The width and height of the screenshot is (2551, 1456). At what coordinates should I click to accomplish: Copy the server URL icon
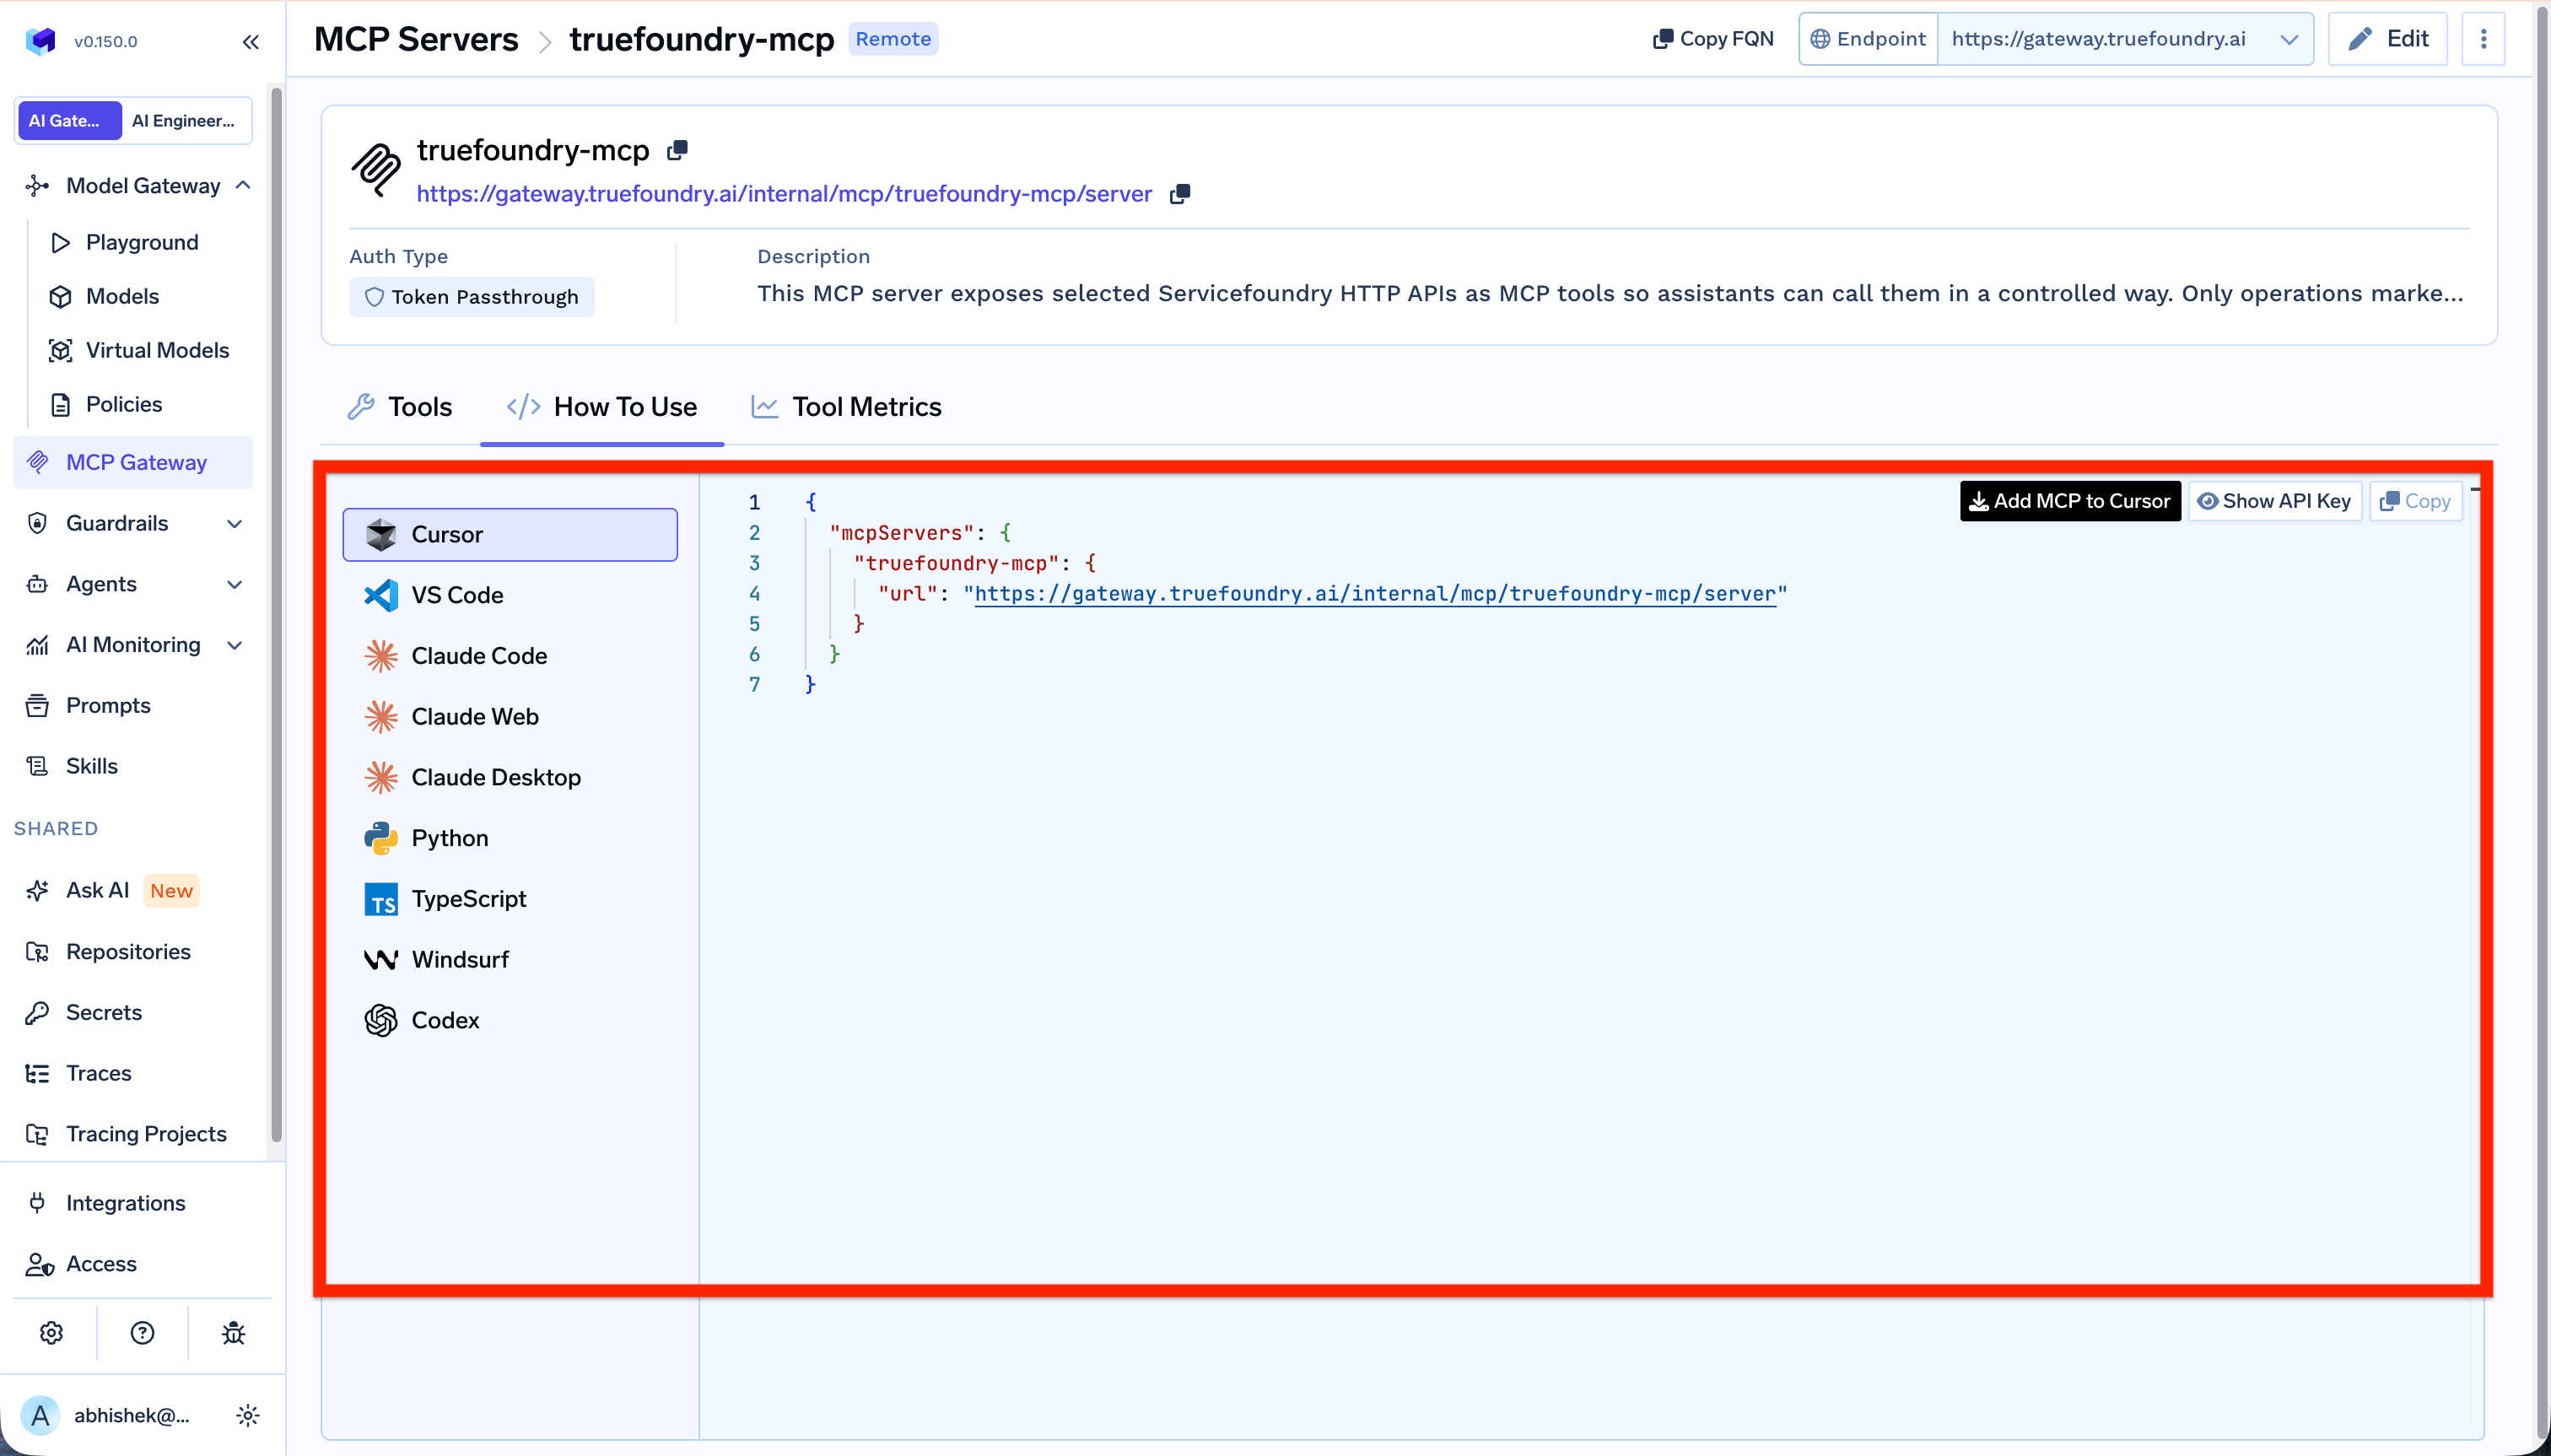tap(1180, 194)
